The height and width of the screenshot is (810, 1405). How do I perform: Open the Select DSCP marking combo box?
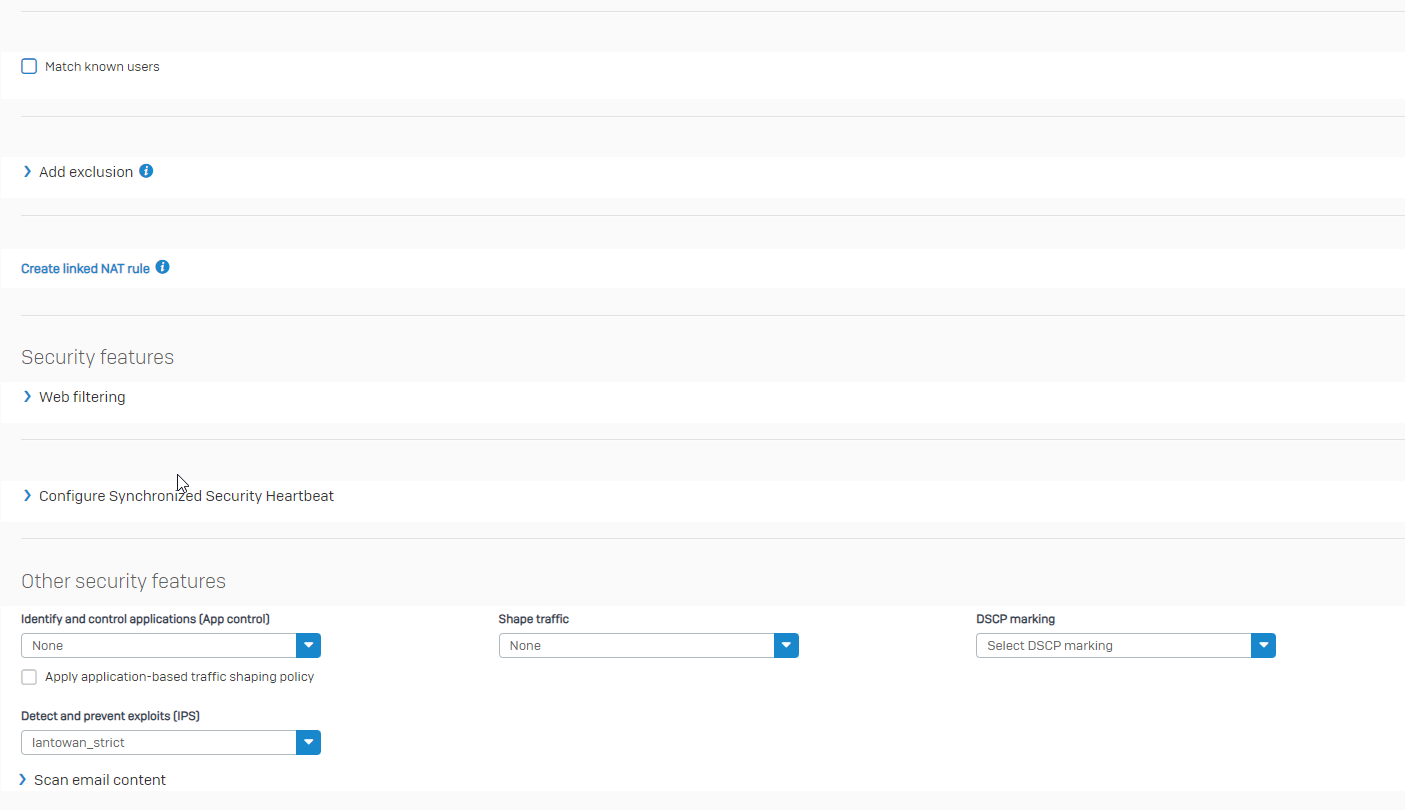tap(1113, 646)
